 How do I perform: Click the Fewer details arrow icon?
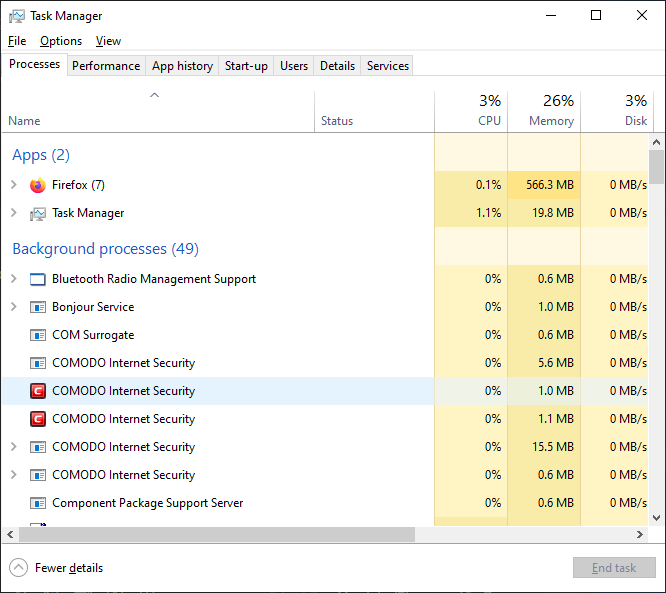18,568
